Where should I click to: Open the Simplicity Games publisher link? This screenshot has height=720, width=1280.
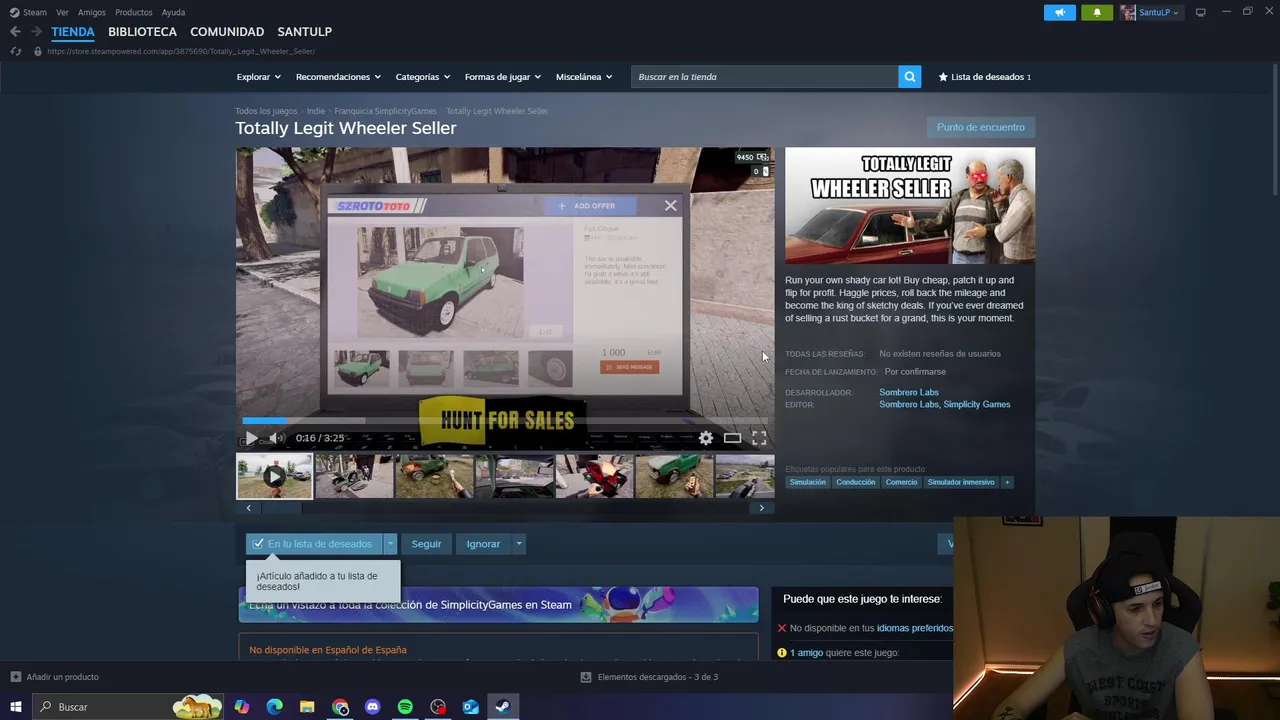(x=977, y=405)
